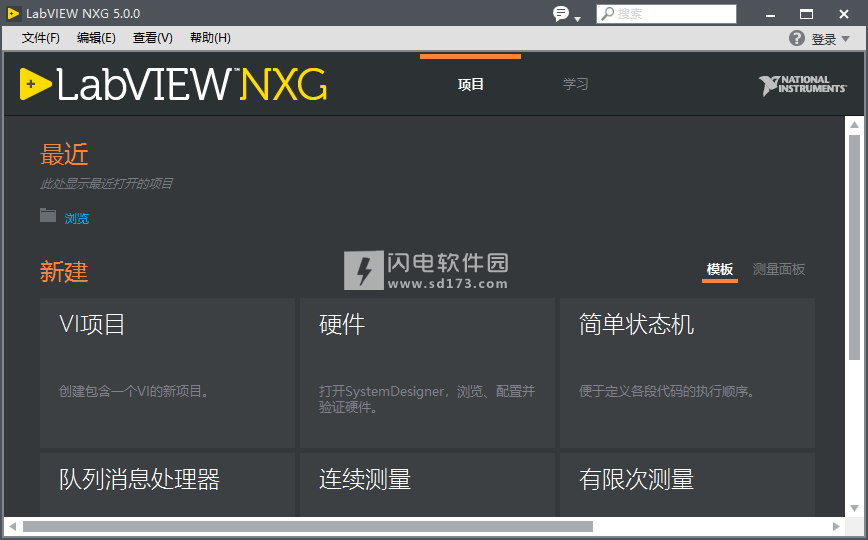
Task: Select the 模板 templates tab
Action: tap(720, 269)
